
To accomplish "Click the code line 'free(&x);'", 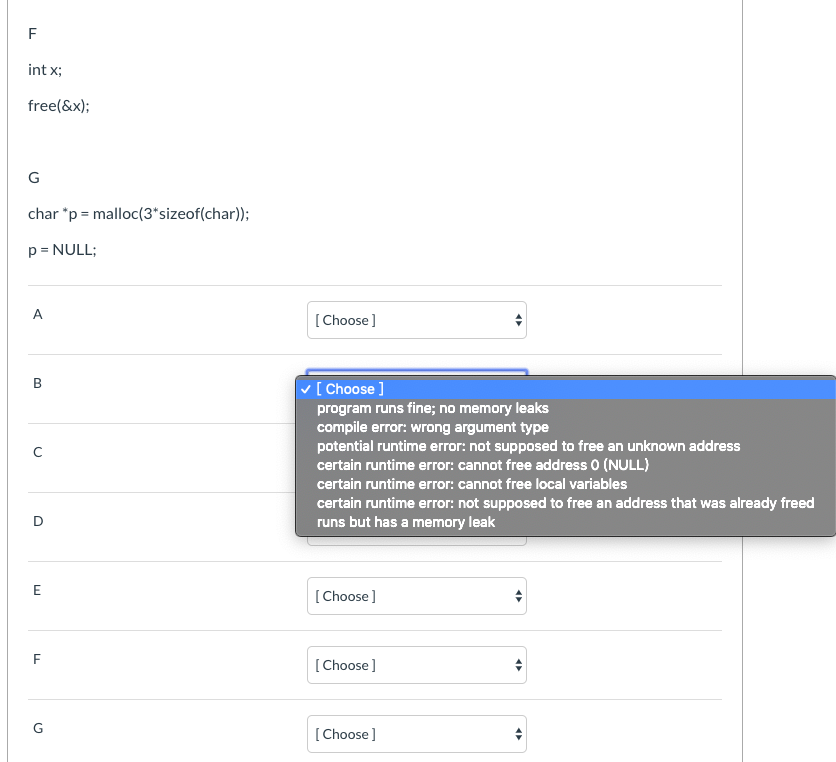I will [x=59, y=106].
